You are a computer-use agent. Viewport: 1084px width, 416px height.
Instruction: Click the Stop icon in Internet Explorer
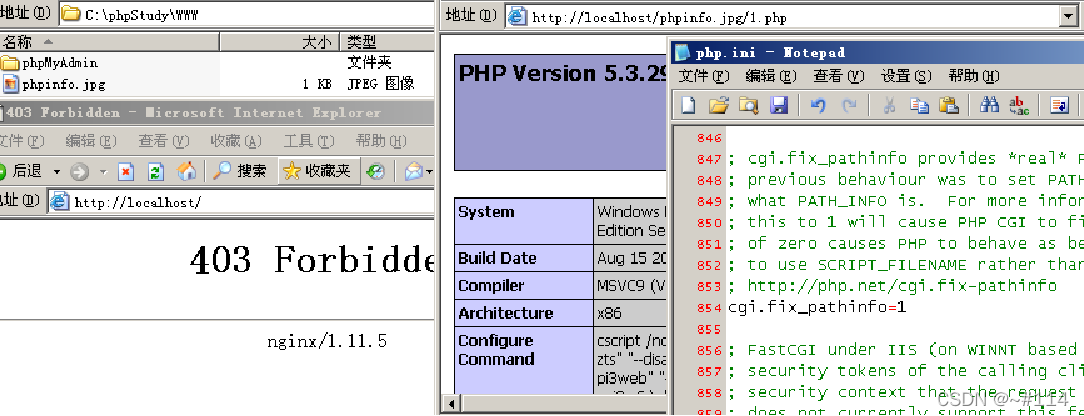pos(126,171)
